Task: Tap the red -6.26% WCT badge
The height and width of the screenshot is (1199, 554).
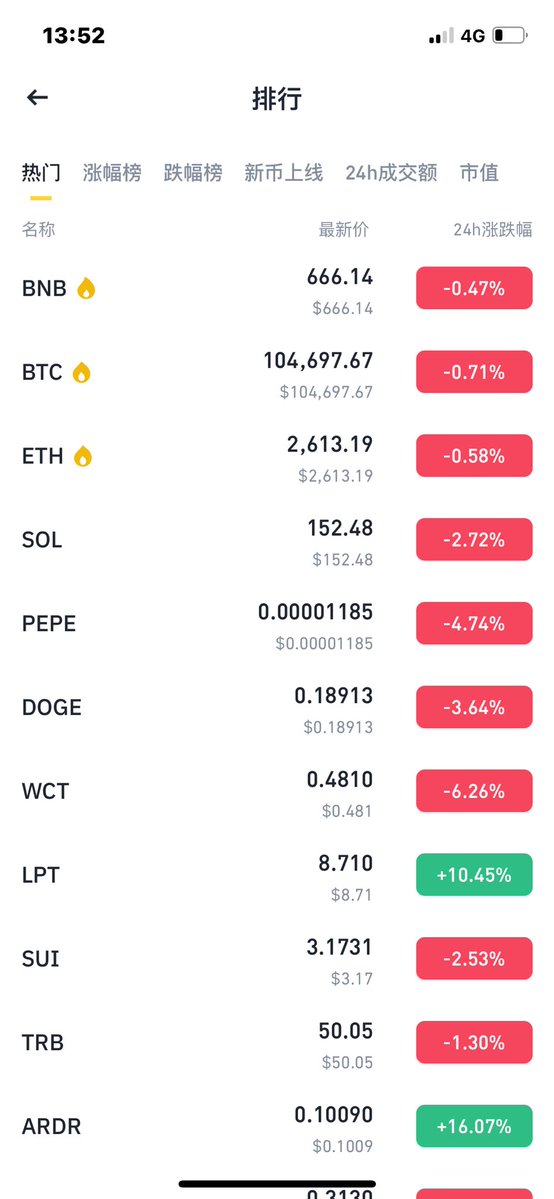Action: (x=474, y=791)
